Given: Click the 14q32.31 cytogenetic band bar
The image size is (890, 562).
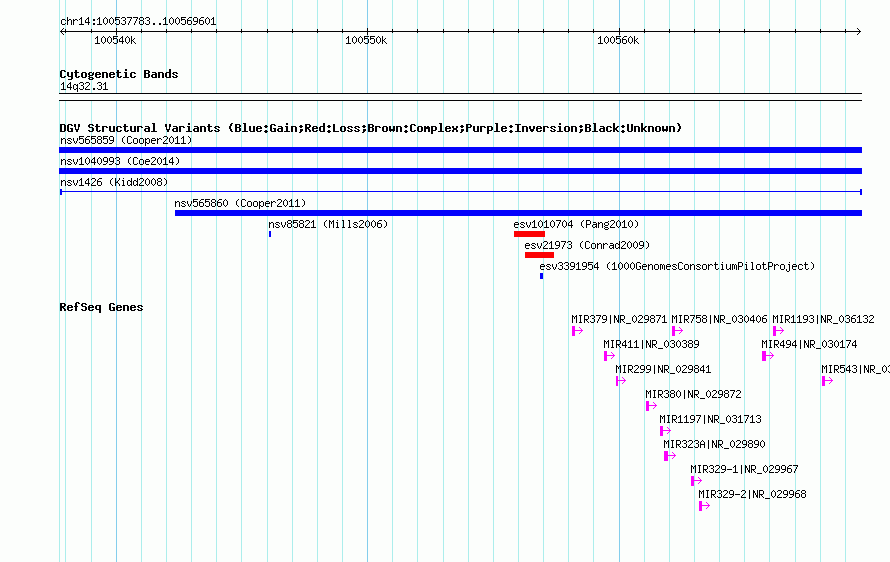Looking at the screenshot, I should pos(460,97).
